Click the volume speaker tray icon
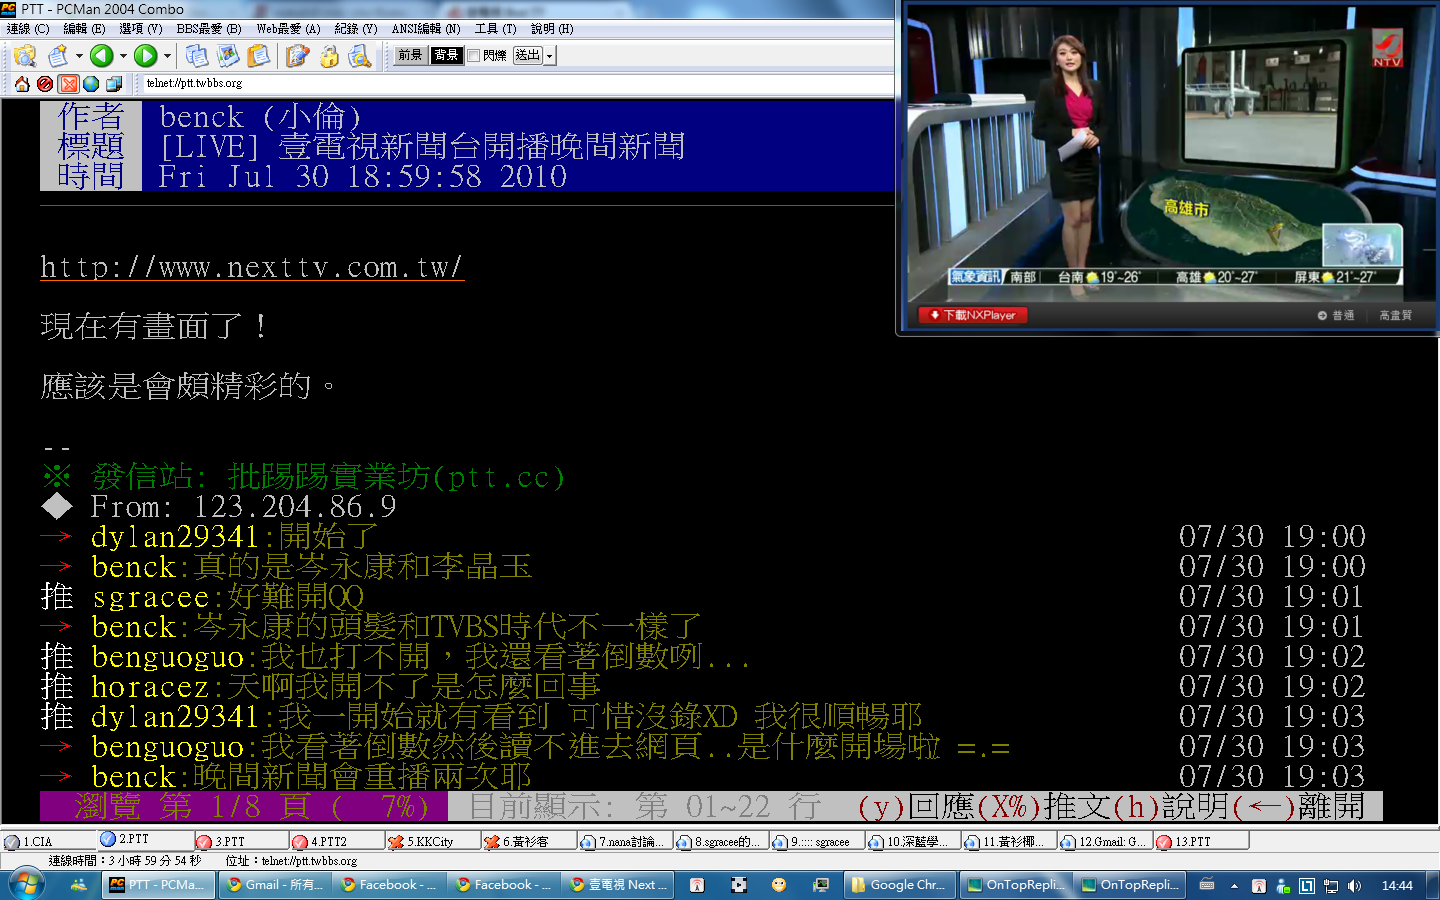The image size is (1440, 900). click(1354, 886)
